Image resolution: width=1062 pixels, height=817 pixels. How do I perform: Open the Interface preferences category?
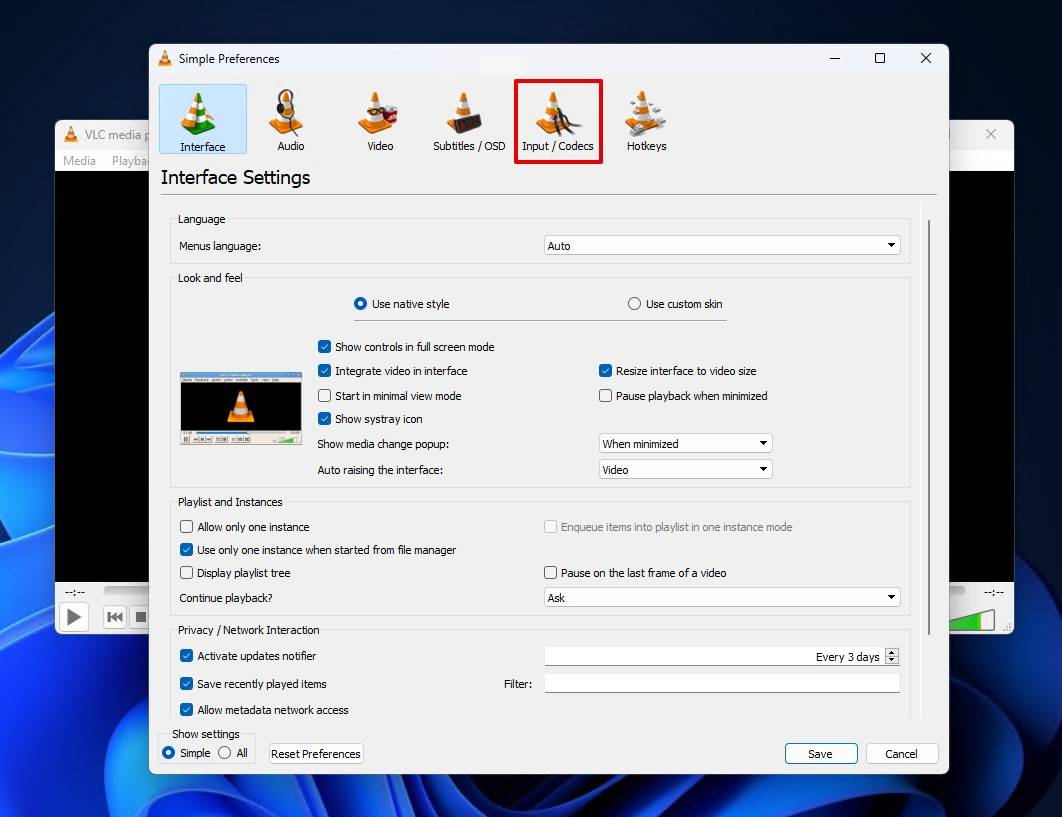click(x=203, y=119)
